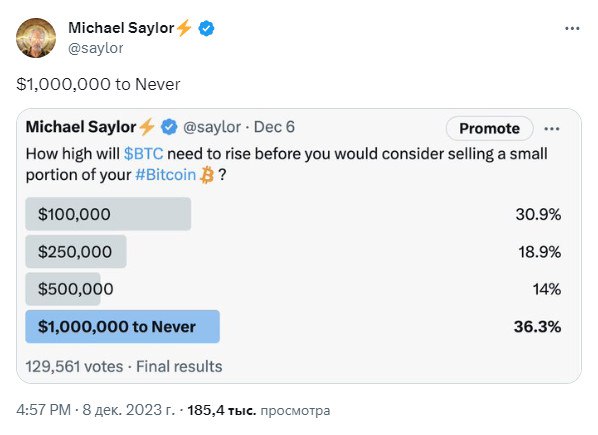Open the $BTC cashtag link

point(144,154)
